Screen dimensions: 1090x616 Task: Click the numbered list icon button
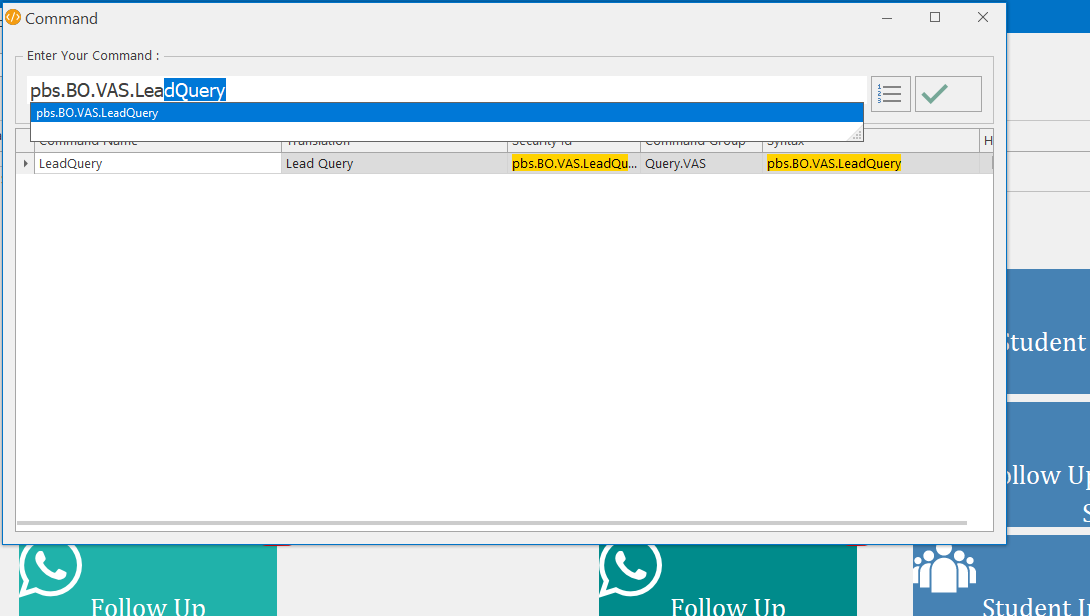point(890,94)
